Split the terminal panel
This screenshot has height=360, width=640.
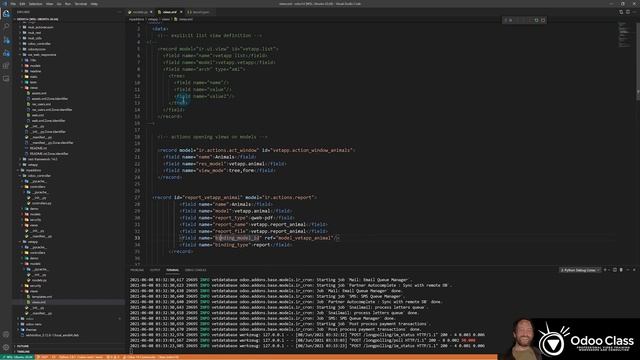[x=615, y=270]
